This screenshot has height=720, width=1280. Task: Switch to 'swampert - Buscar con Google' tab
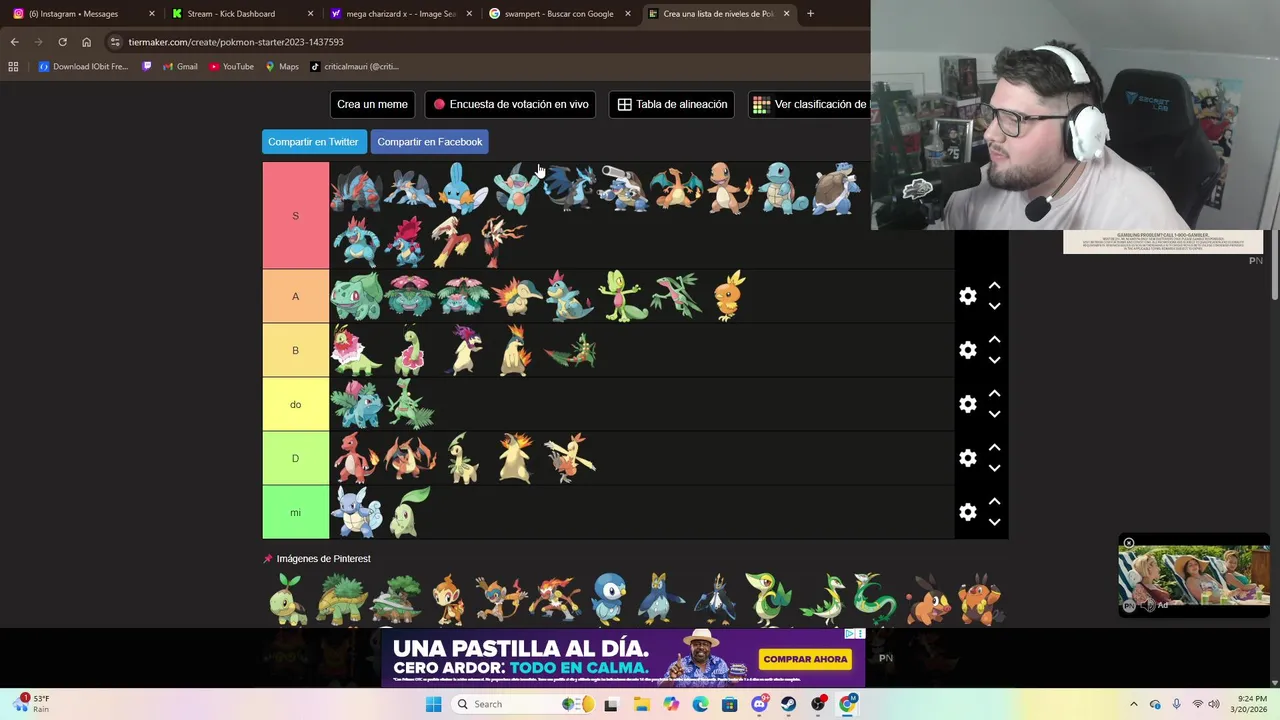click(x=559, y=14)
